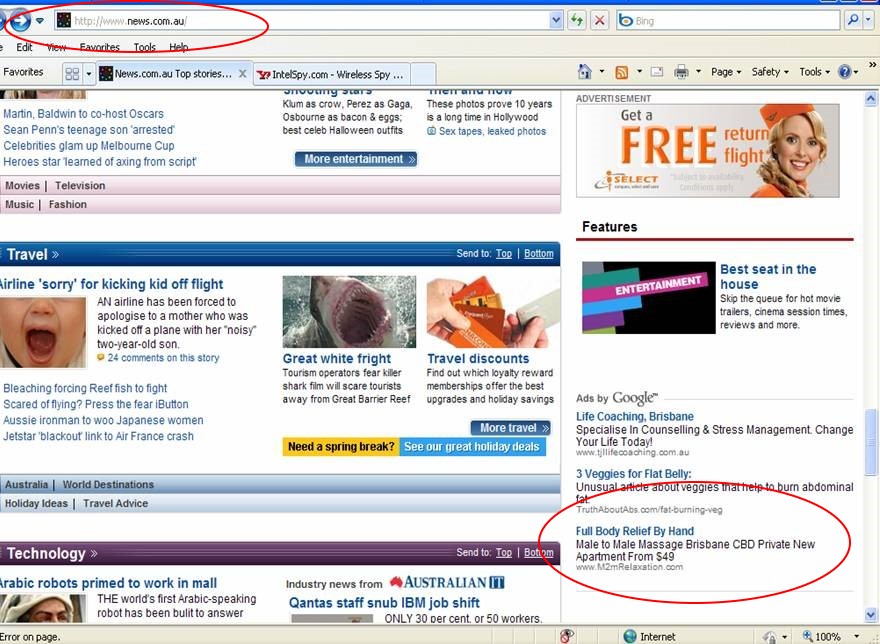Screen dimensions: 880x644
Task: Click the Internet zone globe icon
Action: click(630, 636)
